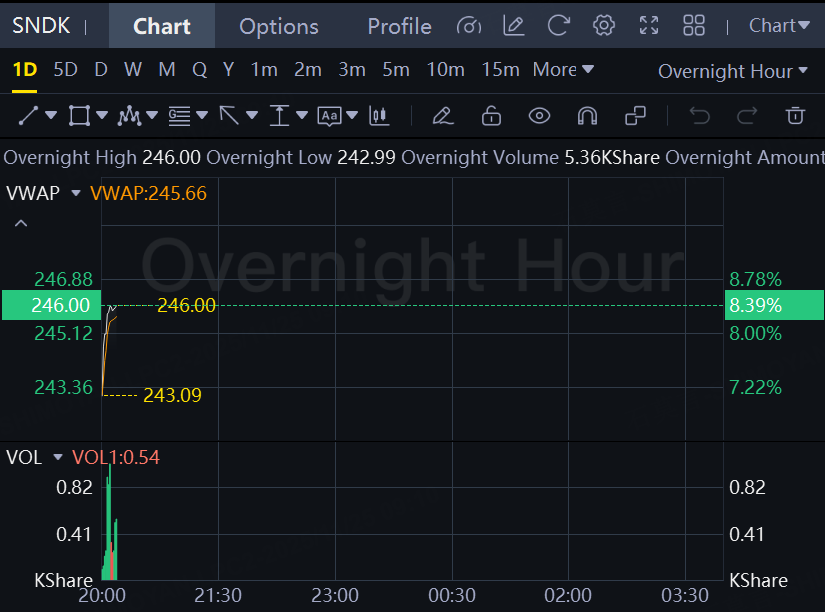
Task: Select the 5D timeframe
Action: tap(65, 70)
